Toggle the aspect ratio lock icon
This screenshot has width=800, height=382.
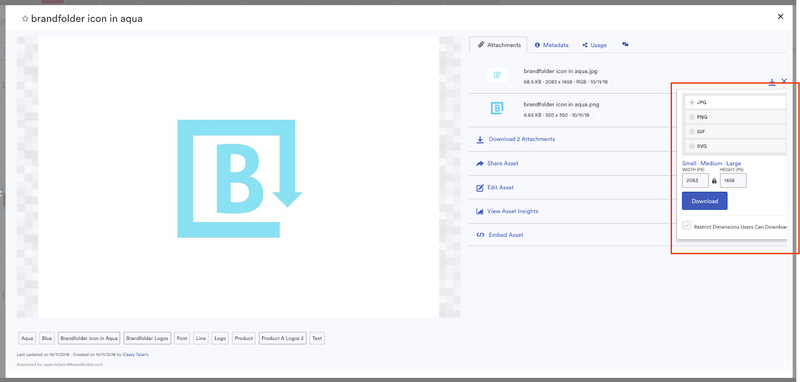[x=714, y=181]
